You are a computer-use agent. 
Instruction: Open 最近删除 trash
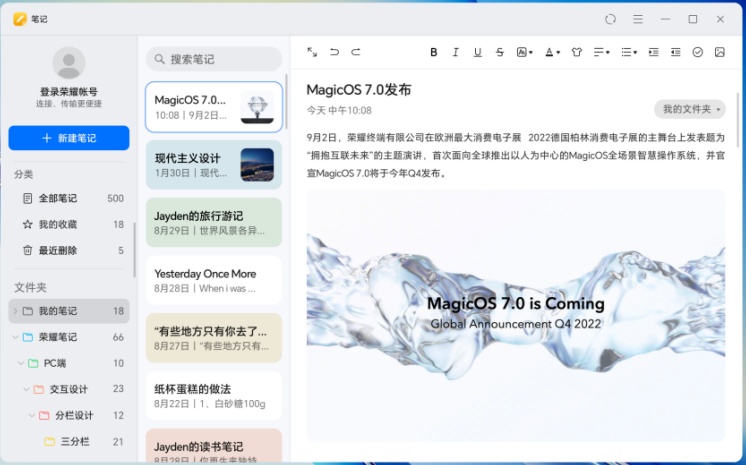69,251
